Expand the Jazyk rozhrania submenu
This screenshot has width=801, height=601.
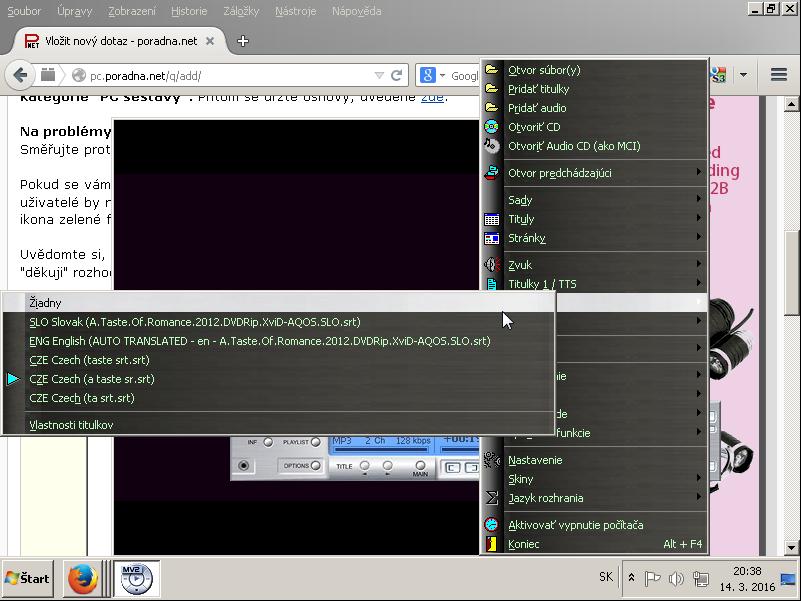click(x=545, y=498)
